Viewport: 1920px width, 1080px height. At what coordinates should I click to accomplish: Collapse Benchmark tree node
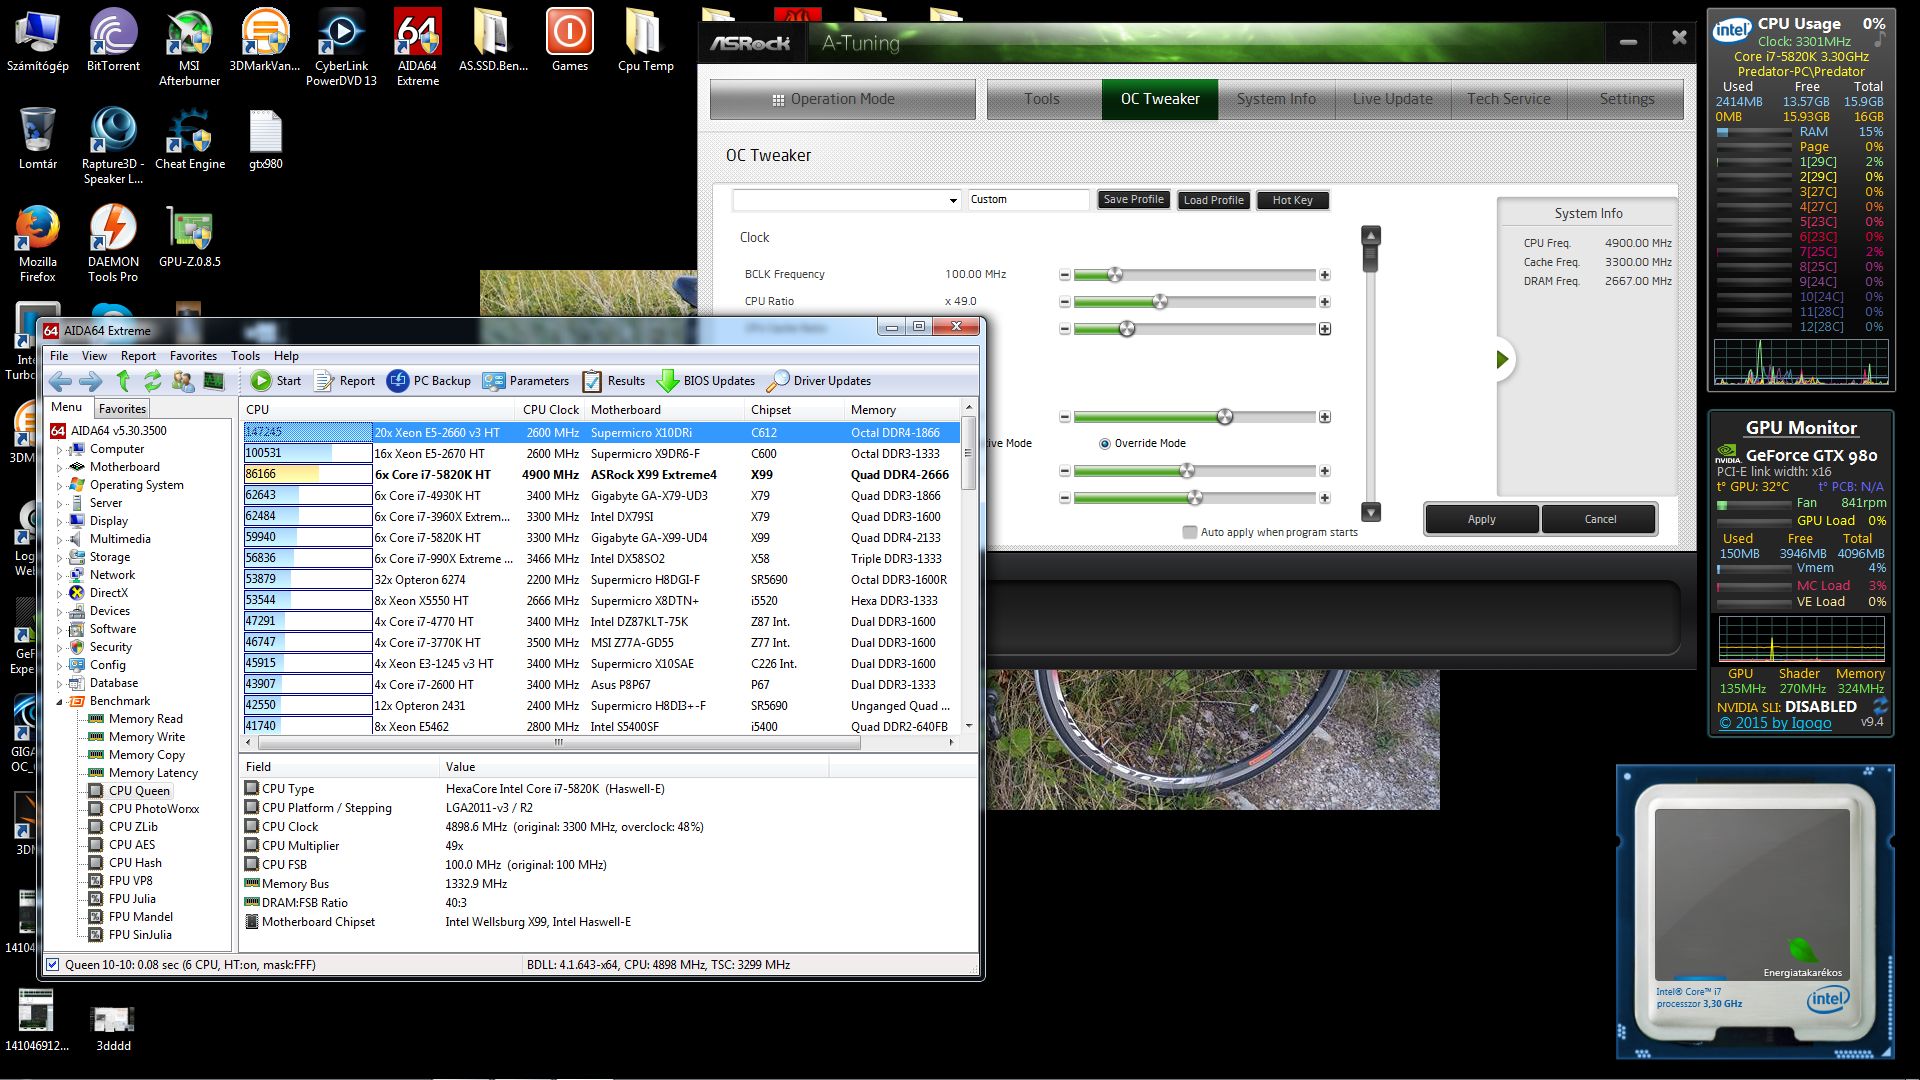(59, 702)
